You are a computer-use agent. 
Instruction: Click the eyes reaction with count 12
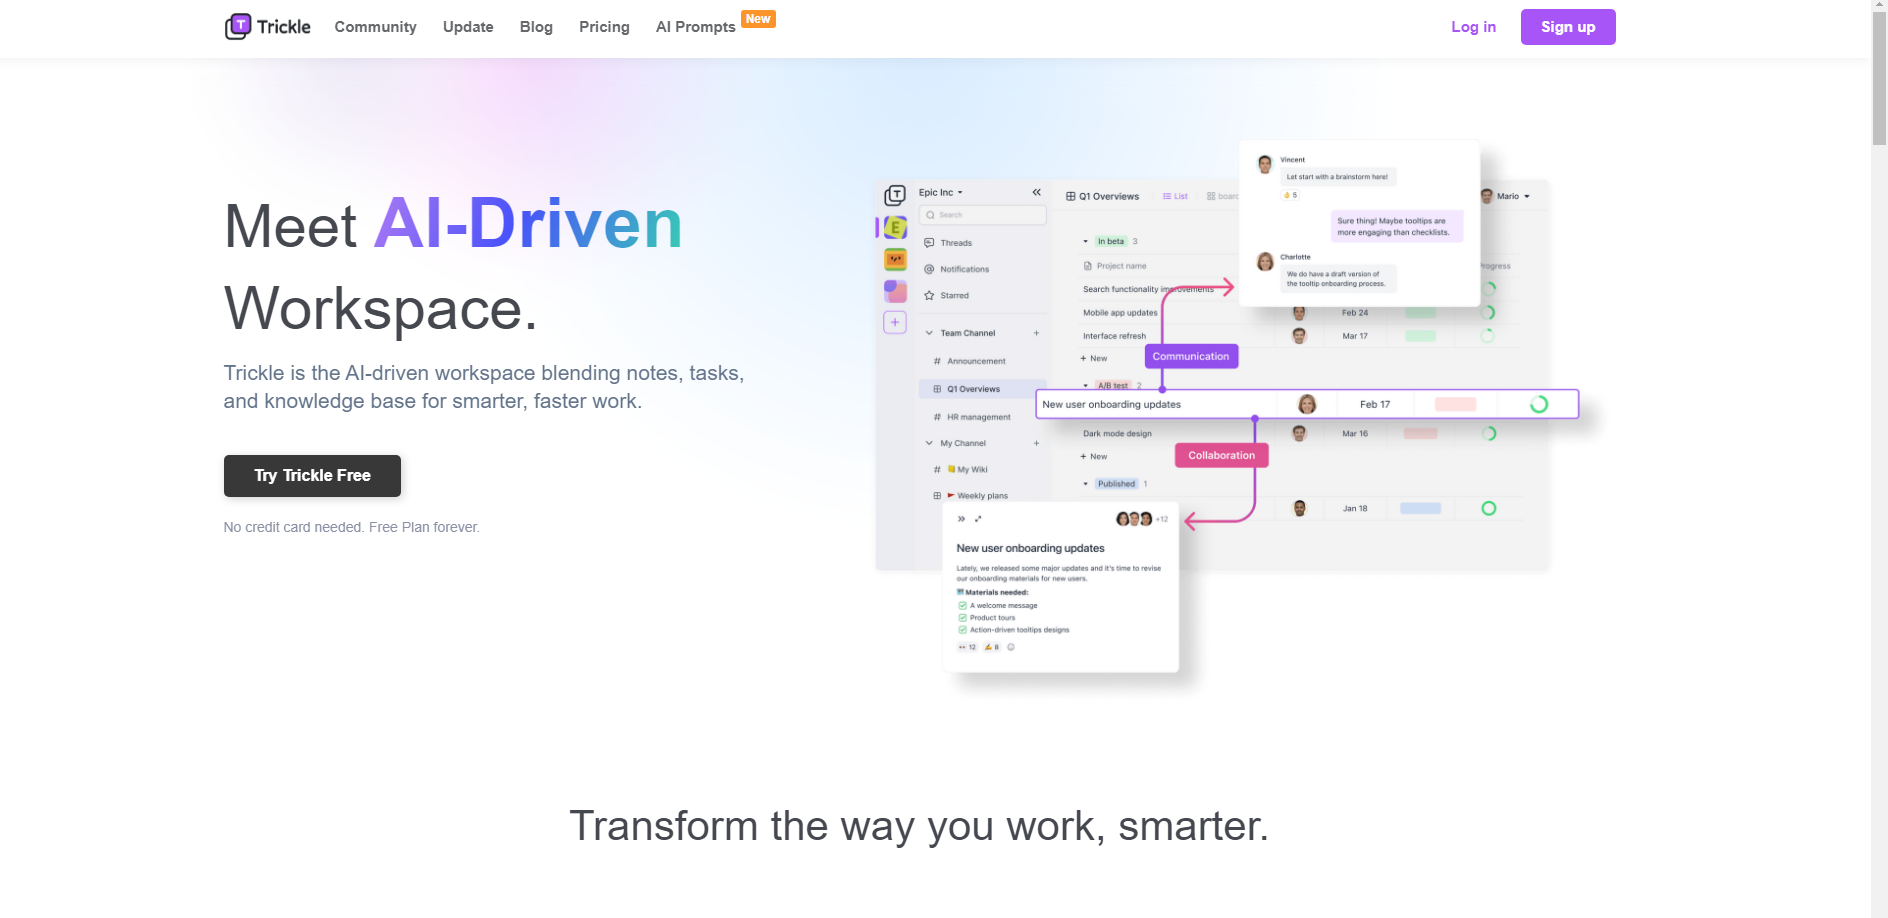967,647
